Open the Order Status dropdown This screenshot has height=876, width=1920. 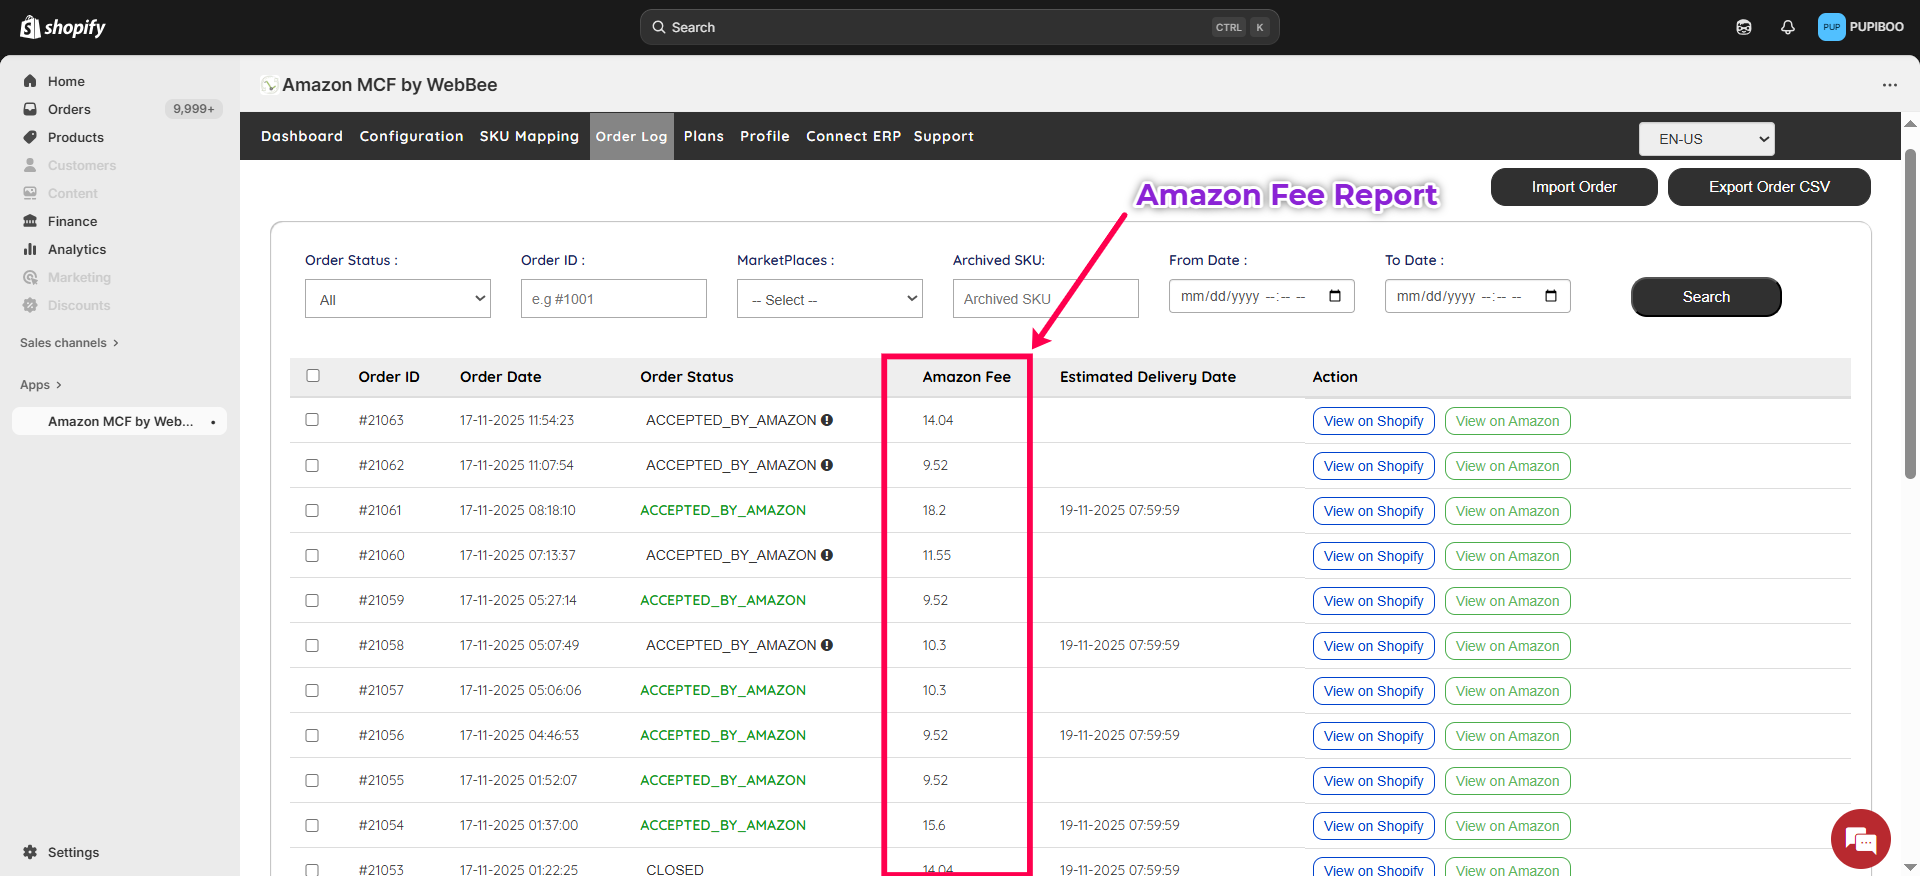click(397, 299)
